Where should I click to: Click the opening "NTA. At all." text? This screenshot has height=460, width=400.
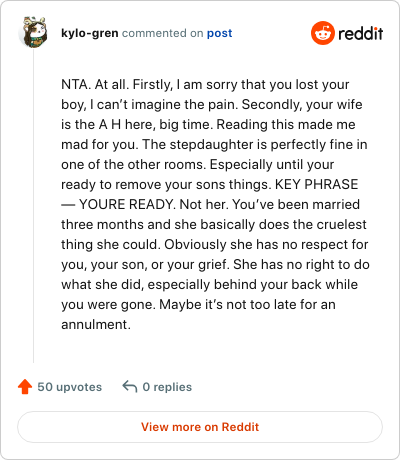(x=95, y=85)
